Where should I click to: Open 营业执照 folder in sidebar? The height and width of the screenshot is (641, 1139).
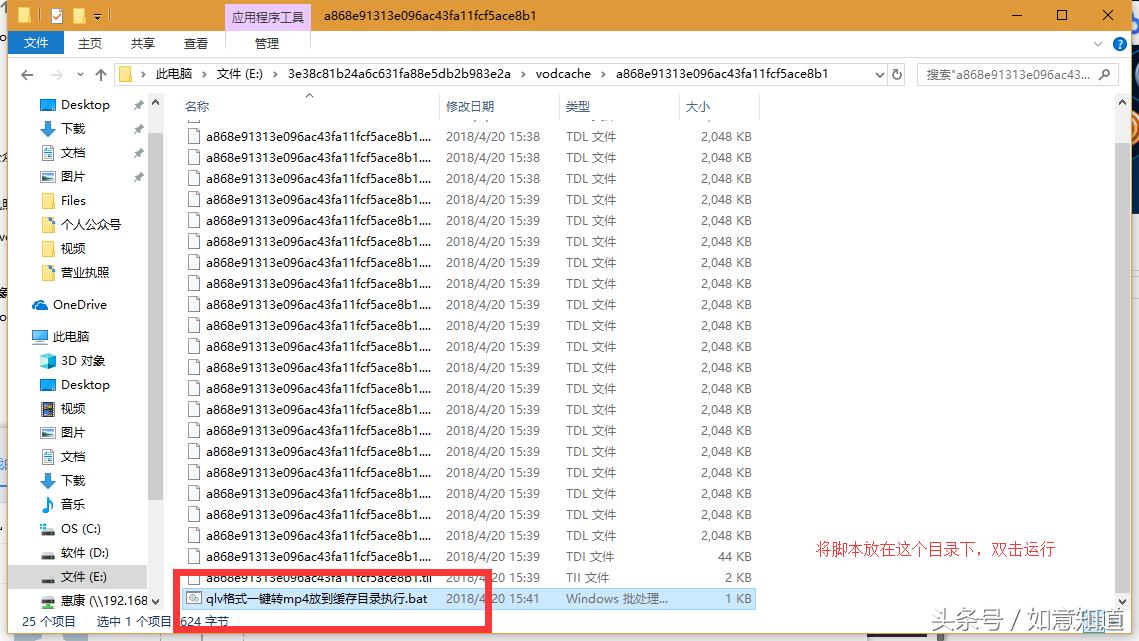point(84,273)
